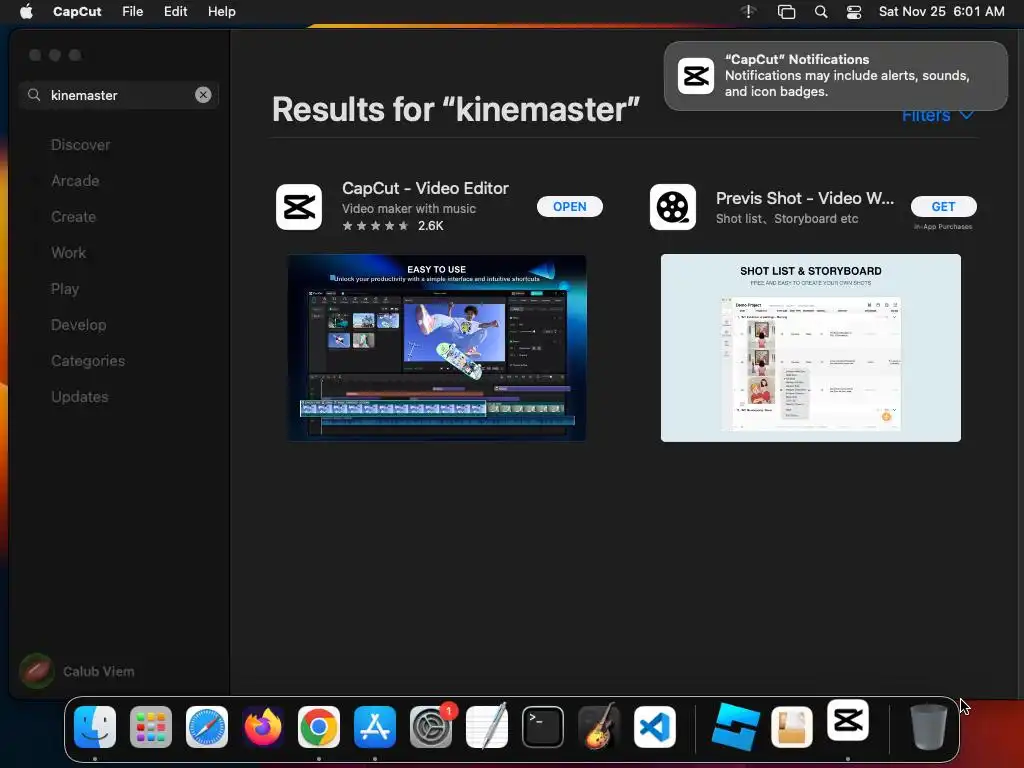Select Play in the sidebar
Viewport: 1024px width, 768px height.
[x=65, y=289]
